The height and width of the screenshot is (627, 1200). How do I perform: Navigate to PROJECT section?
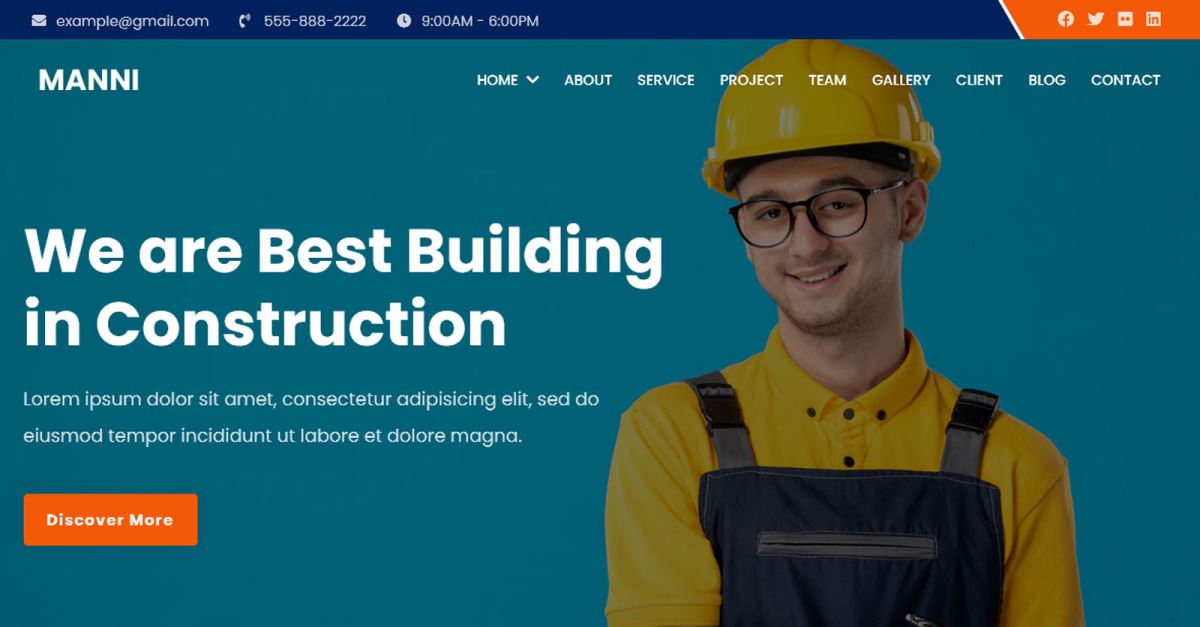(751, 80)
